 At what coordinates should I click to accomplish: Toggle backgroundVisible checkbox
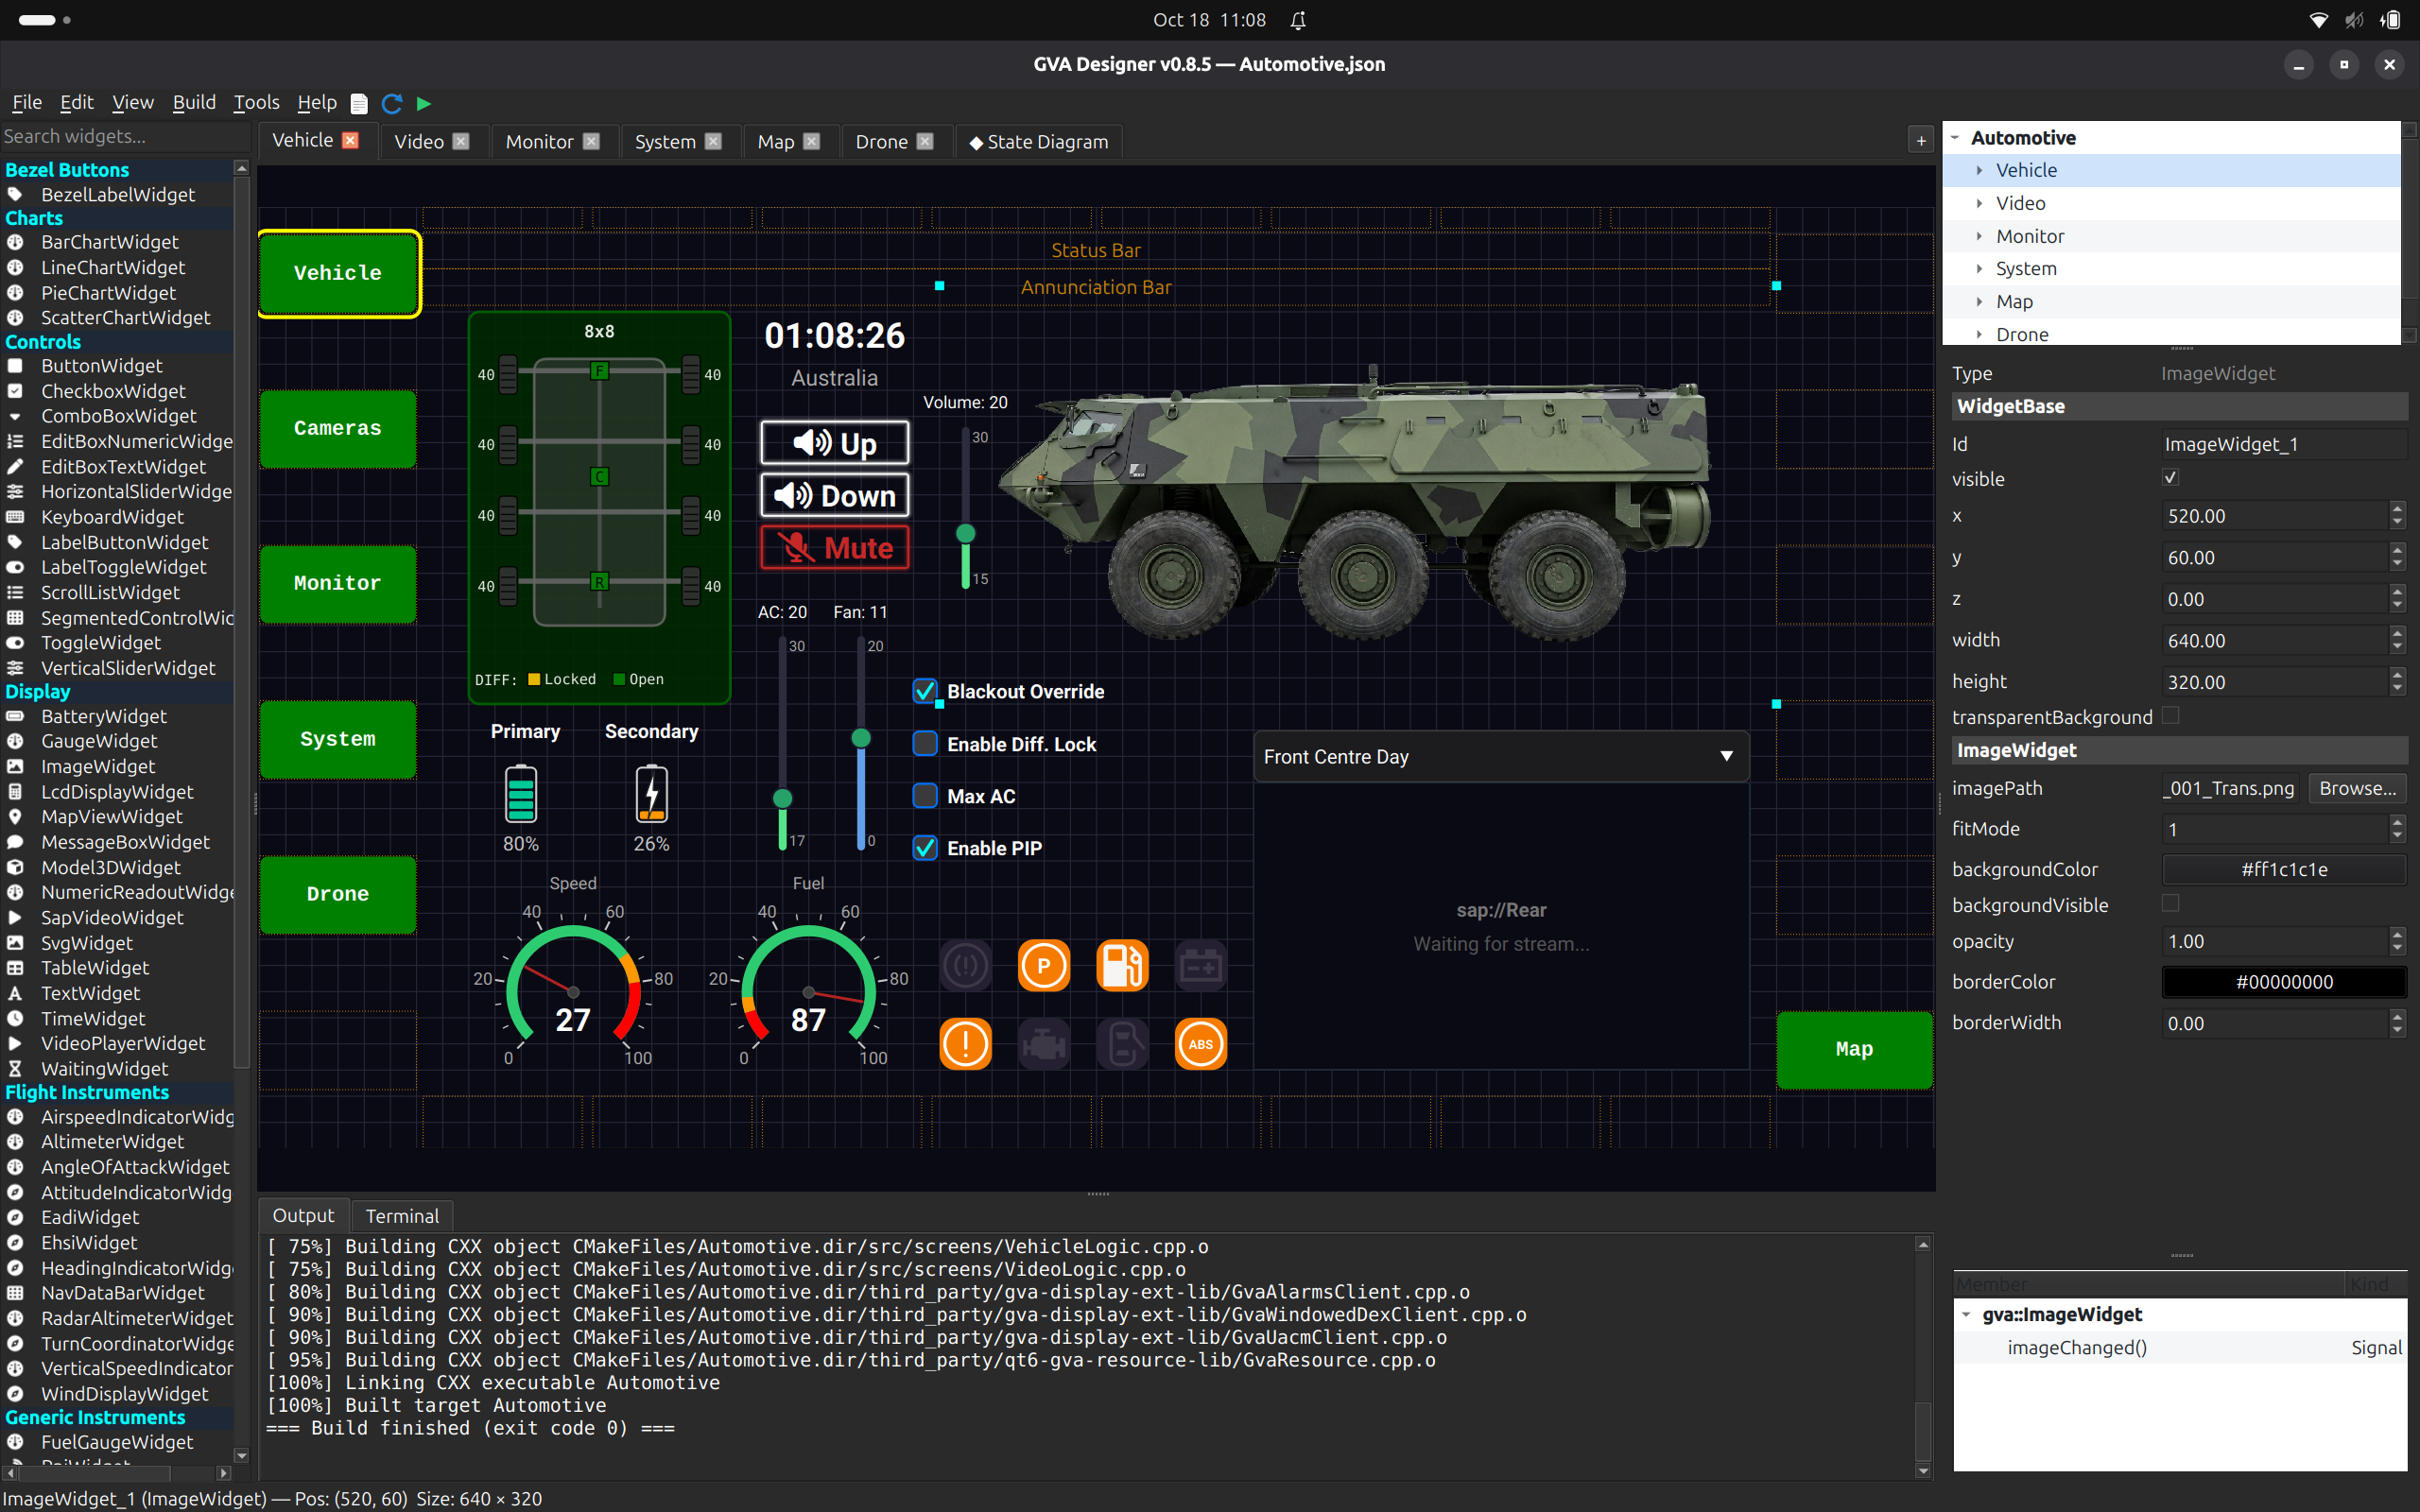coord(2170,904)
